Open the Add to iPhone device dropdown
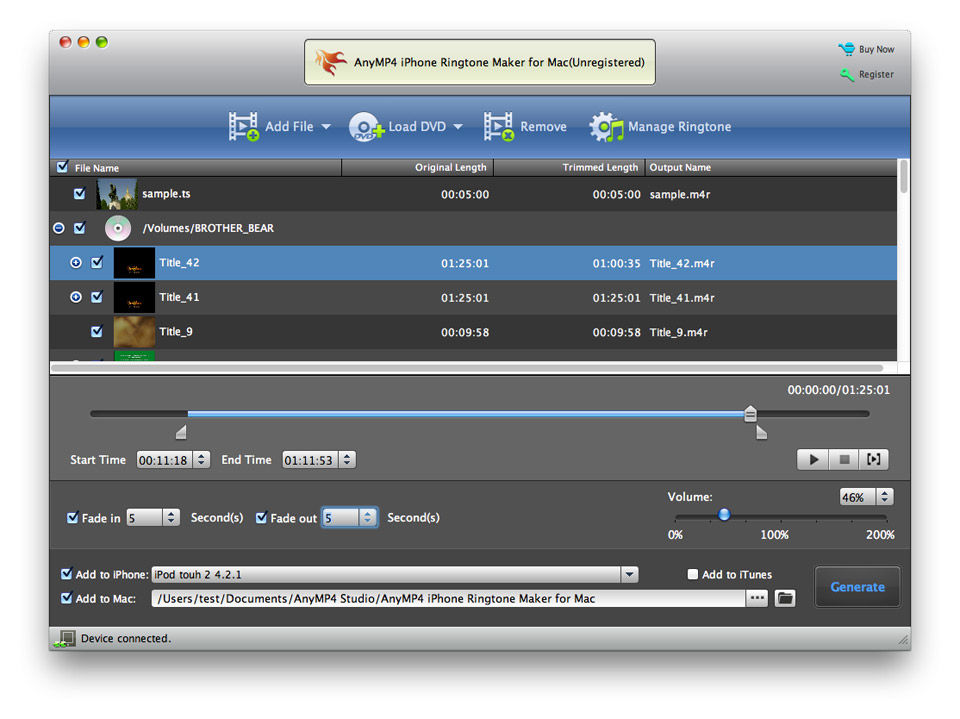This screenshot has height=719, width=960. coord(629,574)
